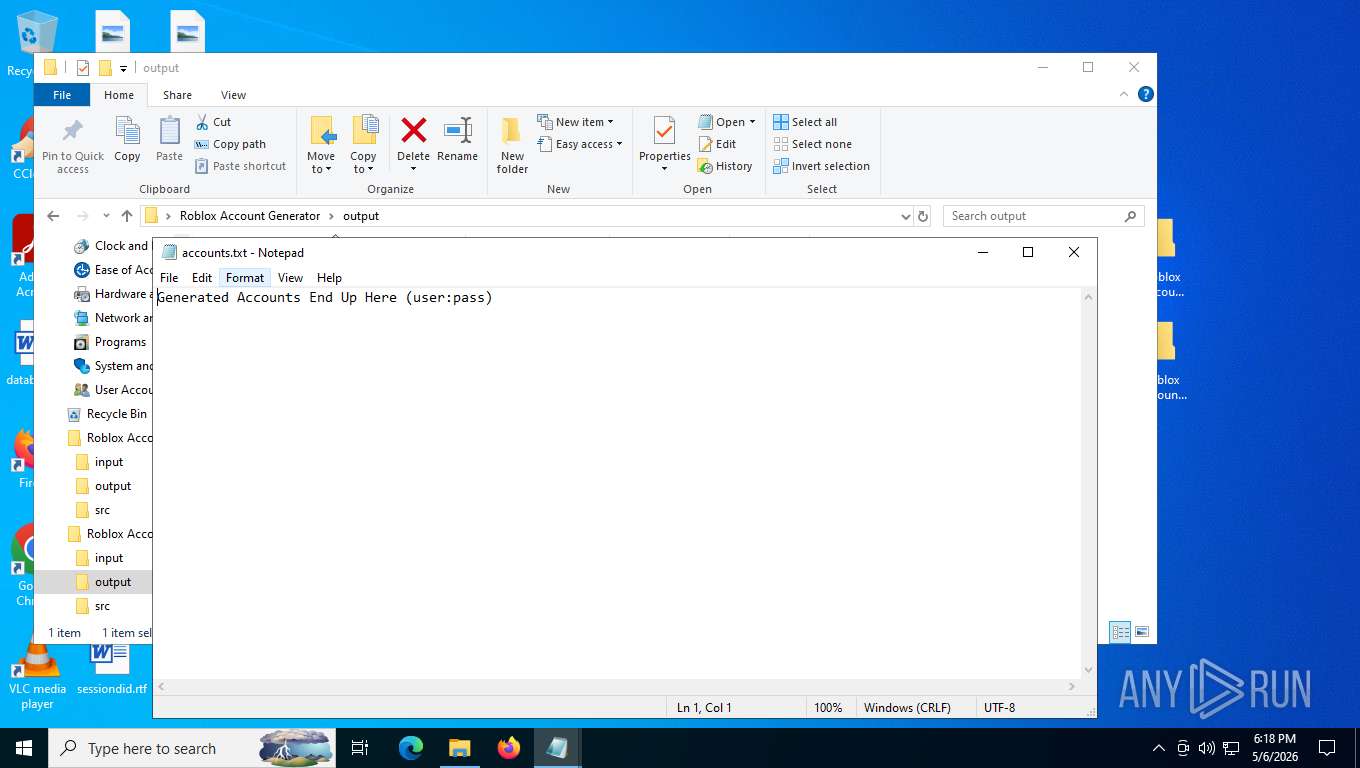Click the output breadcrumb segment
Image resolution: width=1360 pixels, height=768 pixels.
coord(361,216)
